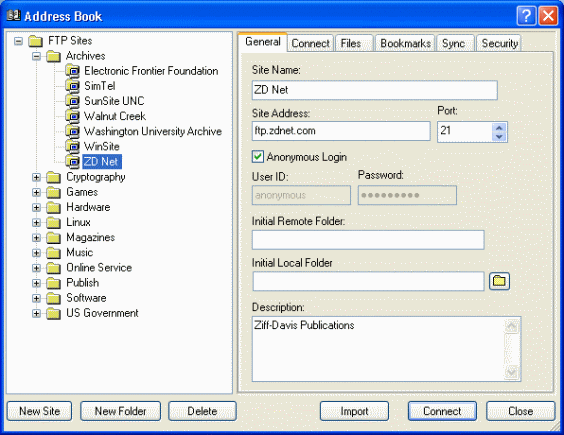Browse for initial local folder icon
Image resolution: width=564 pixels, height=435 pixels.
point(499,281)
